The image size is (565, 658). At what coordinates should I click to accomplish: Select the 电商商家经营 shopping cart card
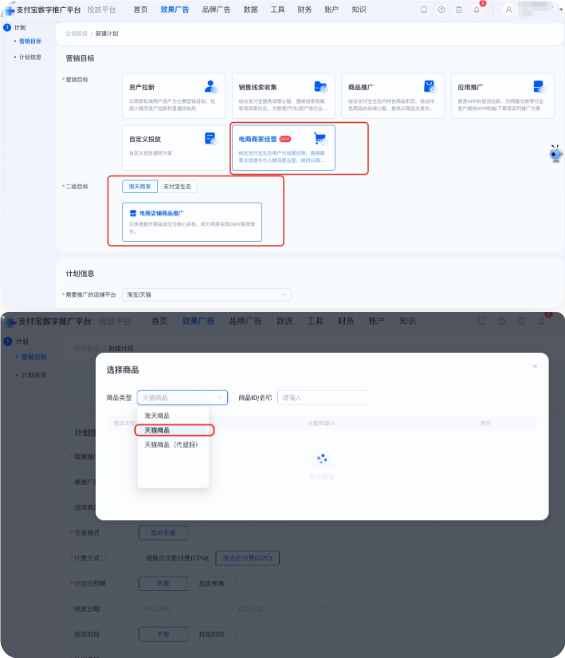pos(283,148)
